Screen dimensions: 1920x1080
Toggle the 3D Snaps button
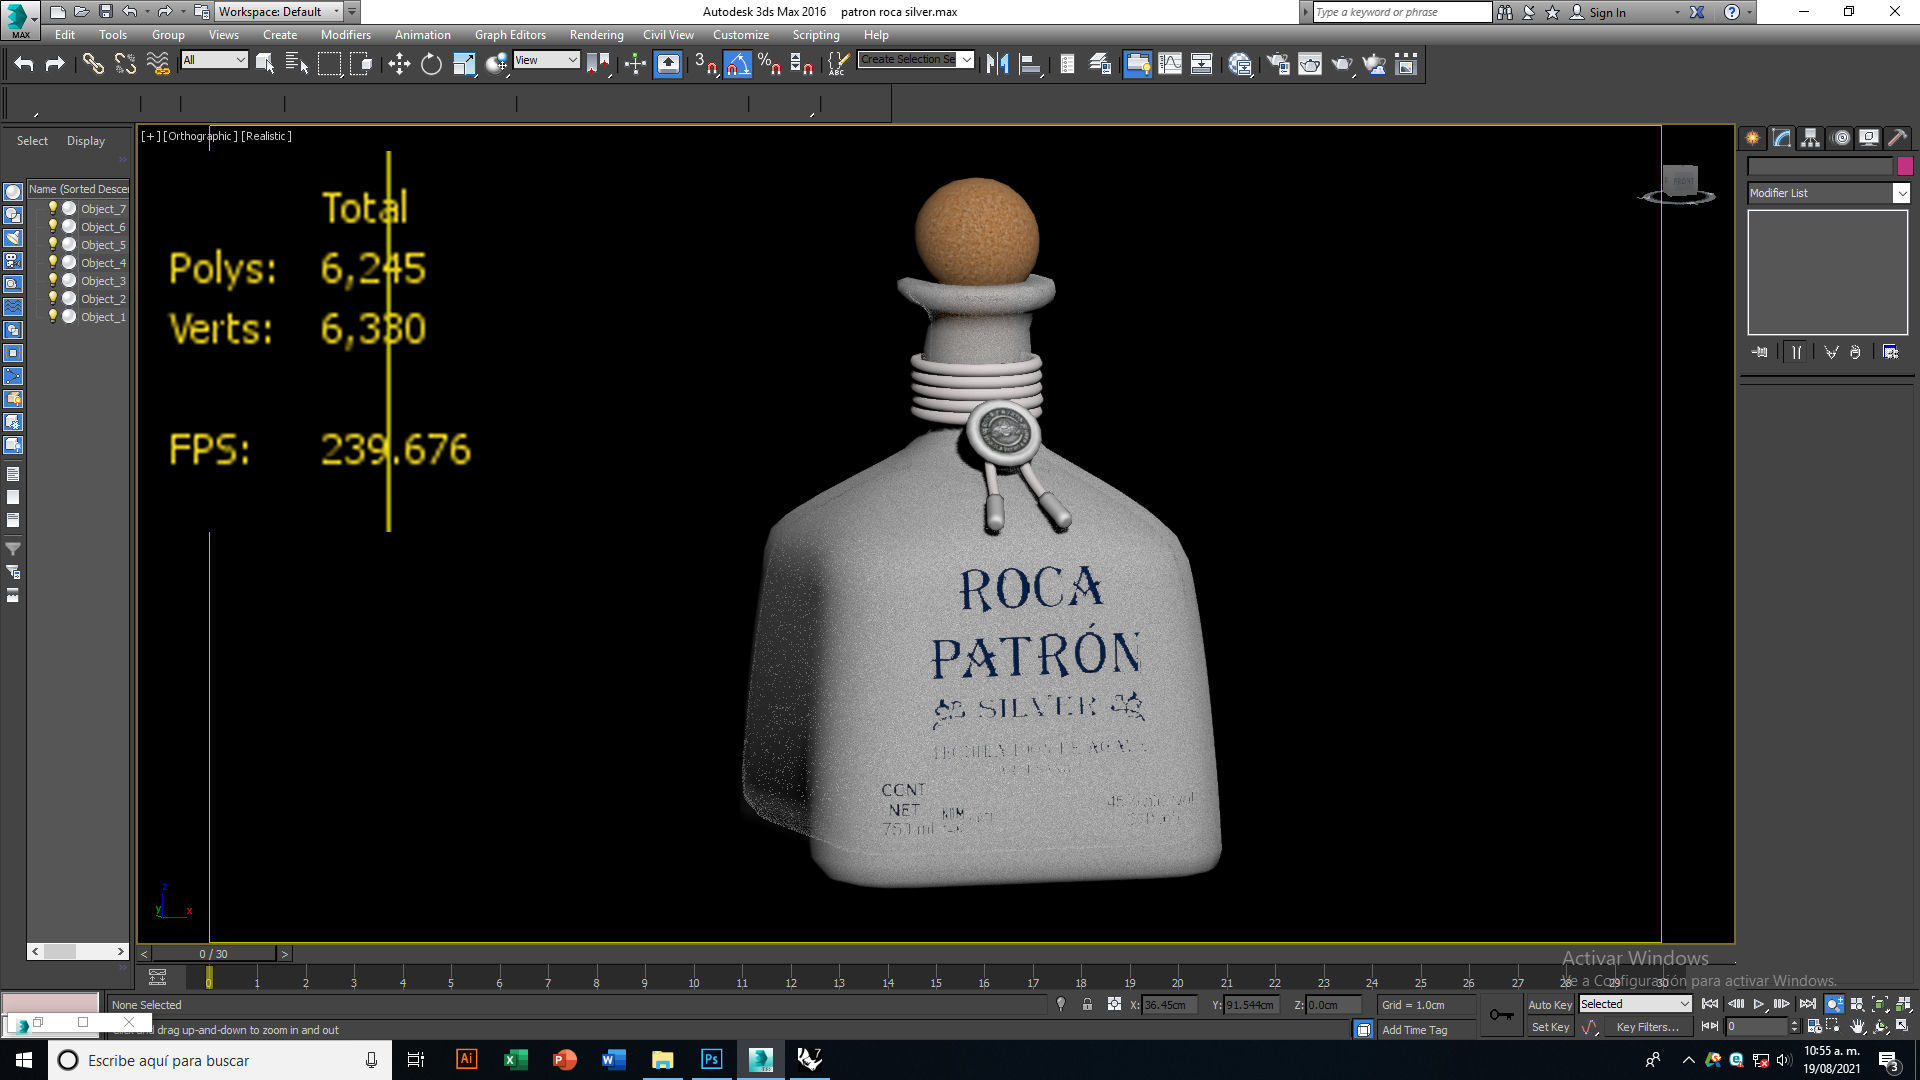coord(705,64)
